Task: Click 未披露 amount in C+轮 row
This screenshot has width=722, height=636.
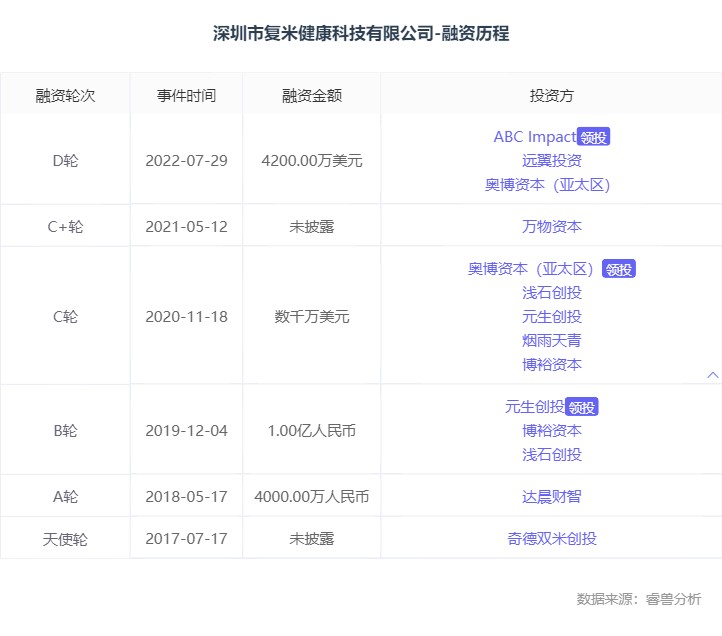Action: click(312, 227)
